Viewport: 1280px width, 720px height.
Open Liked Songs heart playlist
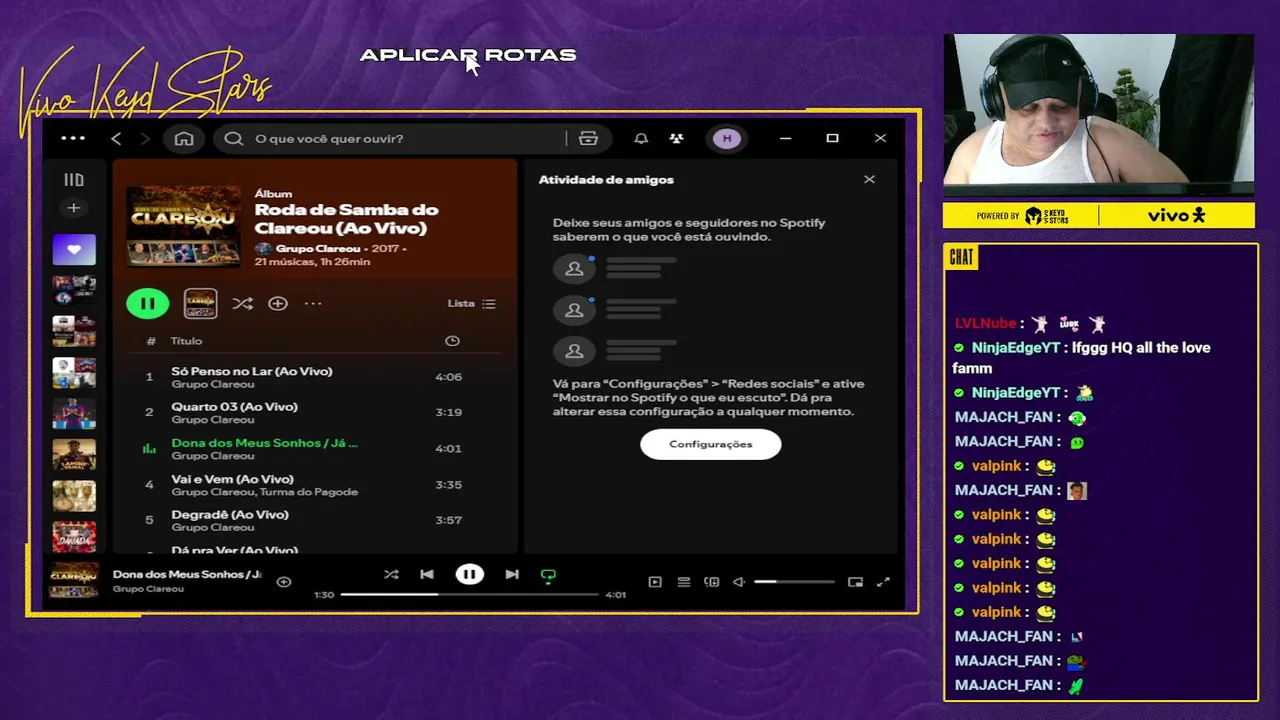74,250
